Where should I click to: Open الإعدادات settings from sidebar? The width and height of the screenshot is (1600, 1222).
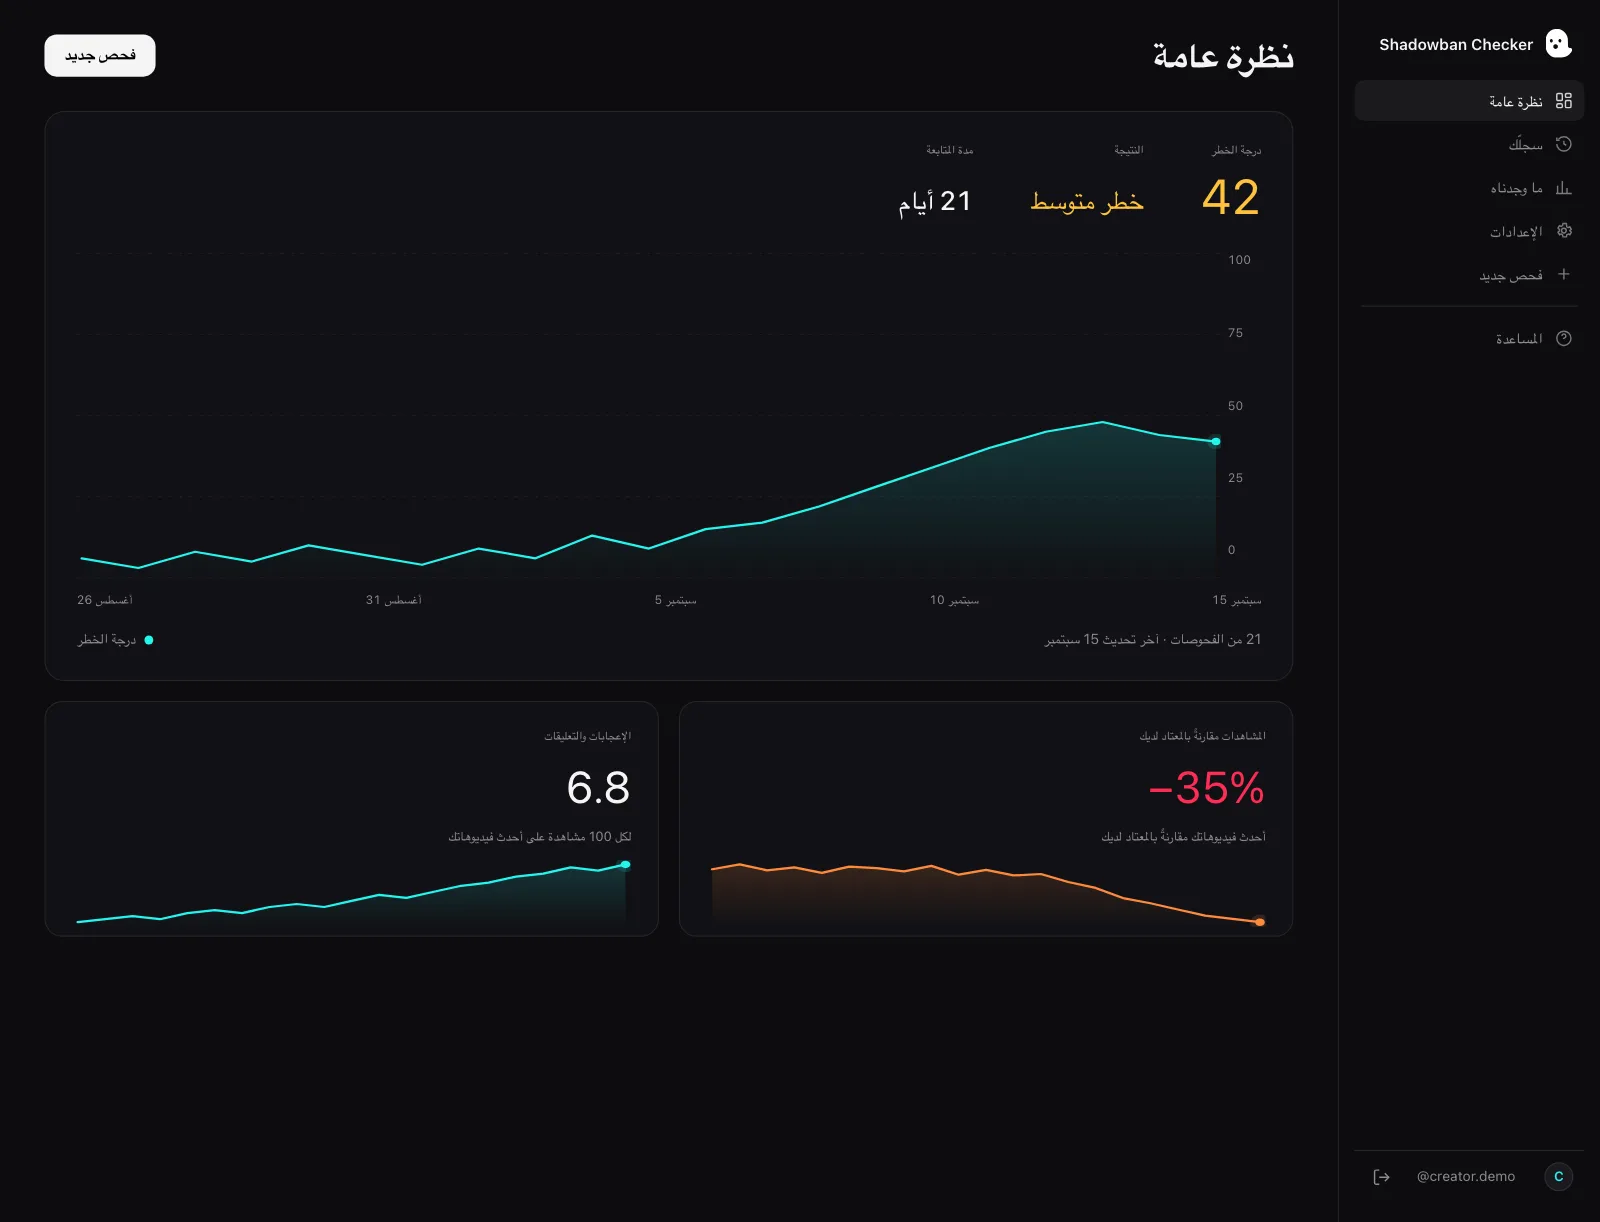[1469, 231]
